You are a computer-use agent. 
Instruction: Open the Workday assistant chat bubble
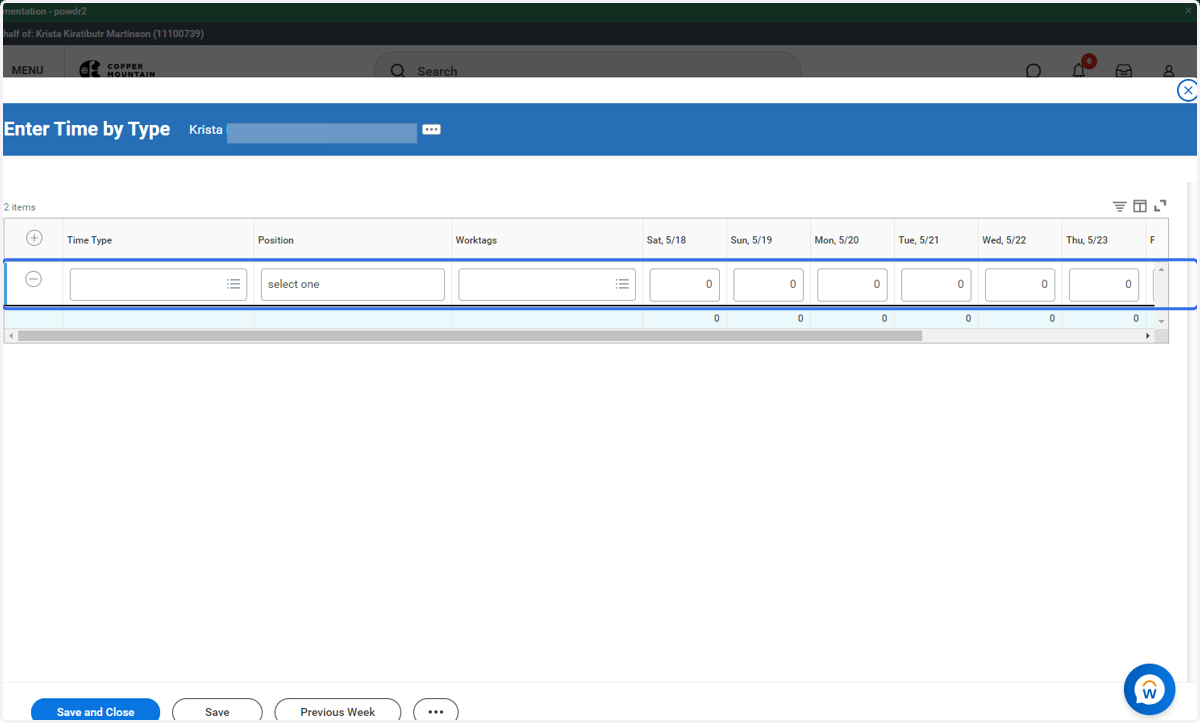pyautogui.click(x=1149, y=689)
